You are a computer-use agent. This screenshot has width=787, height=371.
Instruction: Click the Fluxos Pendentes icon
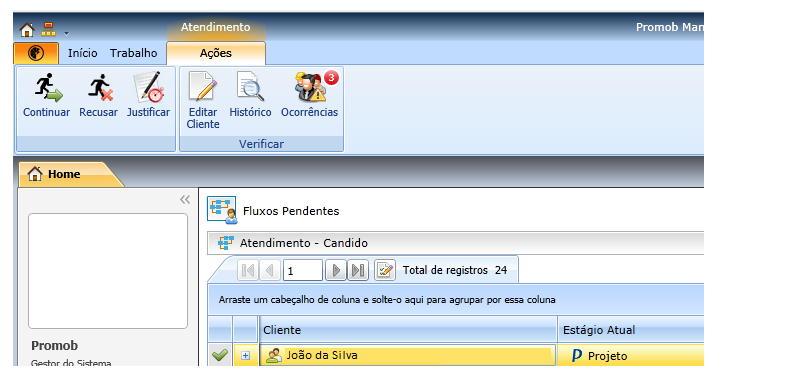pyautogui.click(x=221, y=210)
